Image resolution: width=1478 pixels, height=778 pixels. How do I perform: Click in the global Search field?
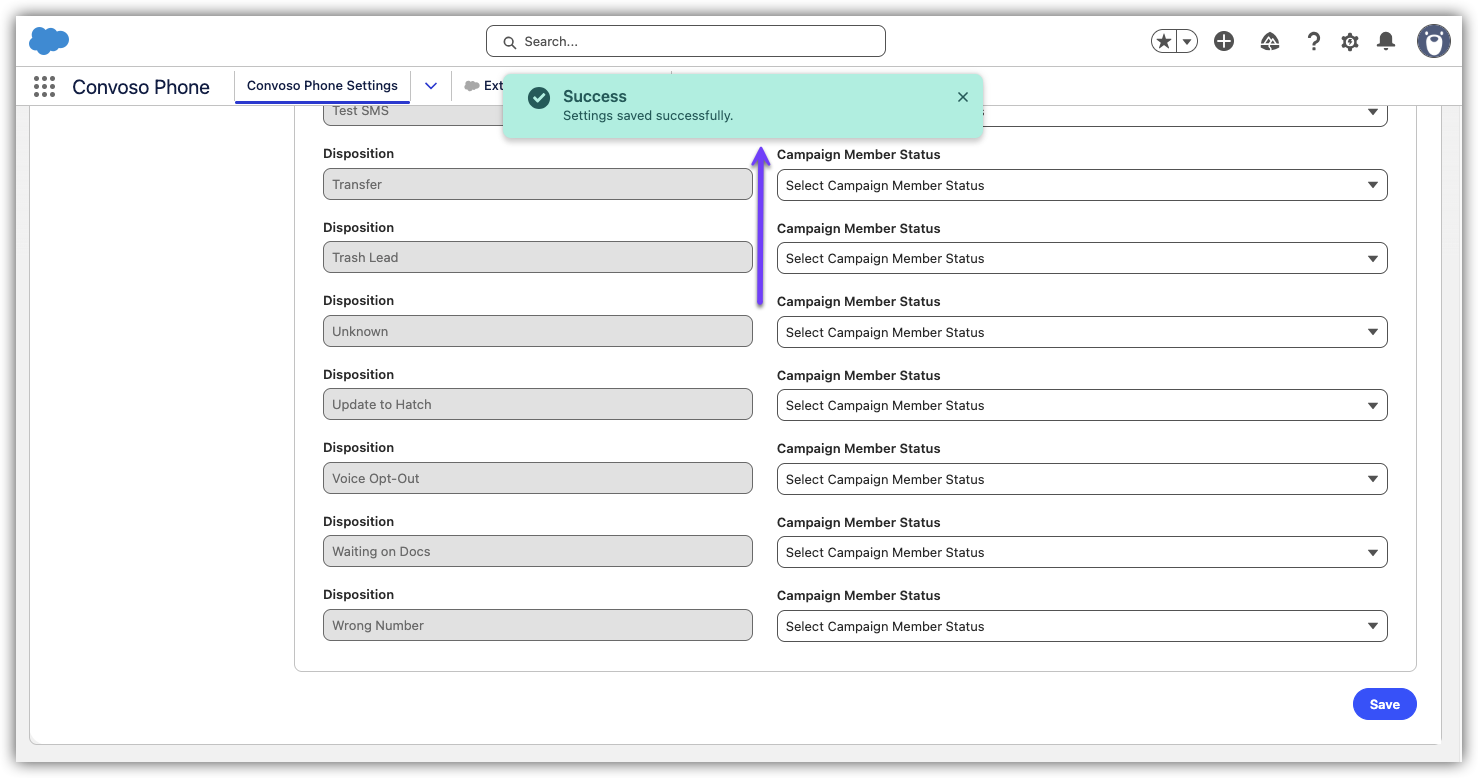coord(686,41)
